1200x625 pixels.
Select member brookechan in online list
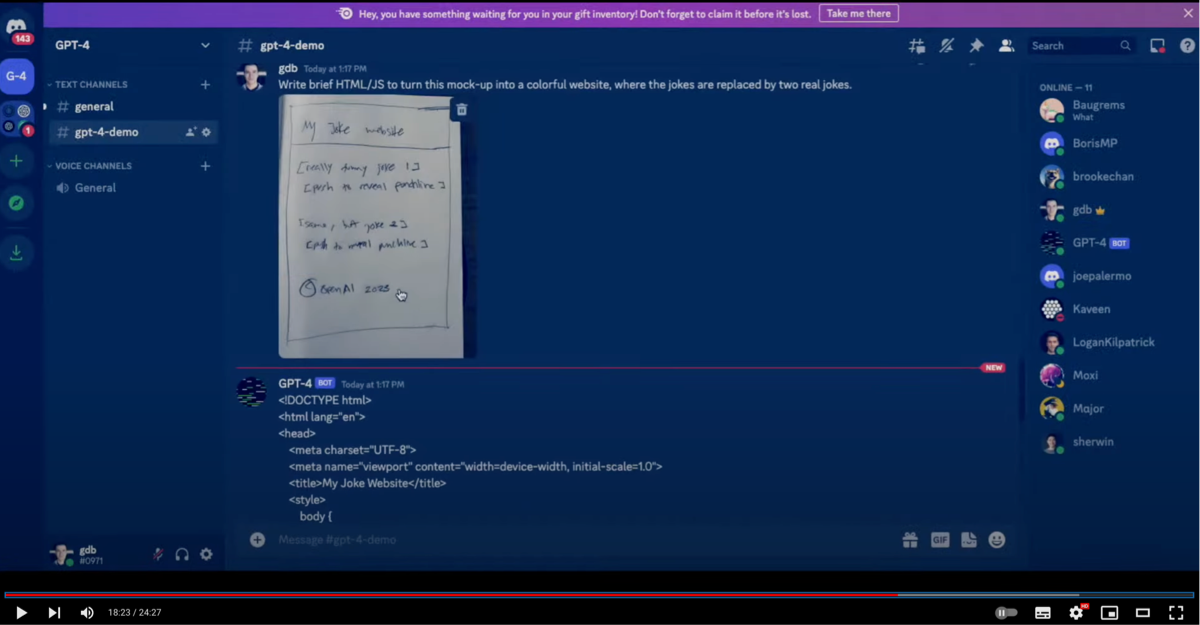pos(1112,177)
